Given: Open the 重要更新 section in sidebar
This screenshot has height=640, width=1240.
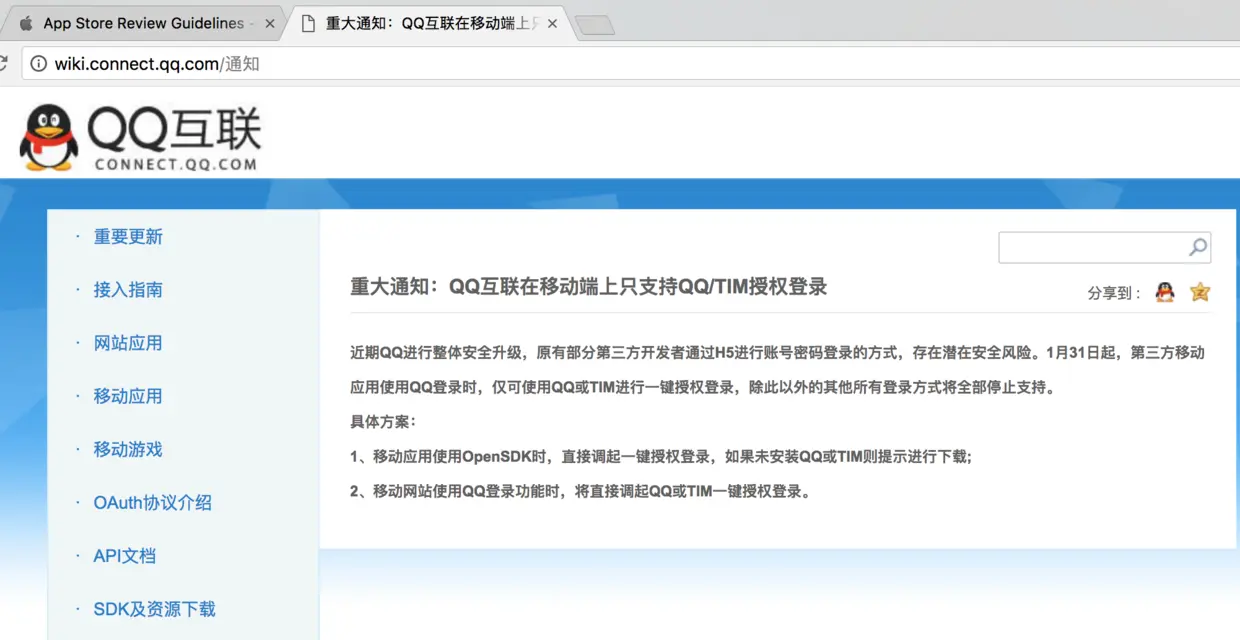Looking at the screenshot, I should (x=127, y=237).
